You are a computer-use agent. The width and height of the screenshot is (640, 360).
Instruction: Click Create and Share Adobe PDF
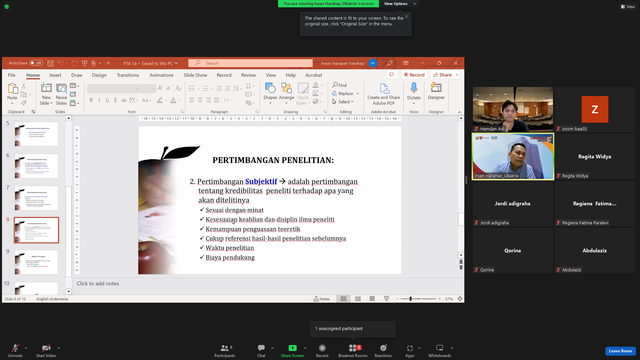pos(384,94)
